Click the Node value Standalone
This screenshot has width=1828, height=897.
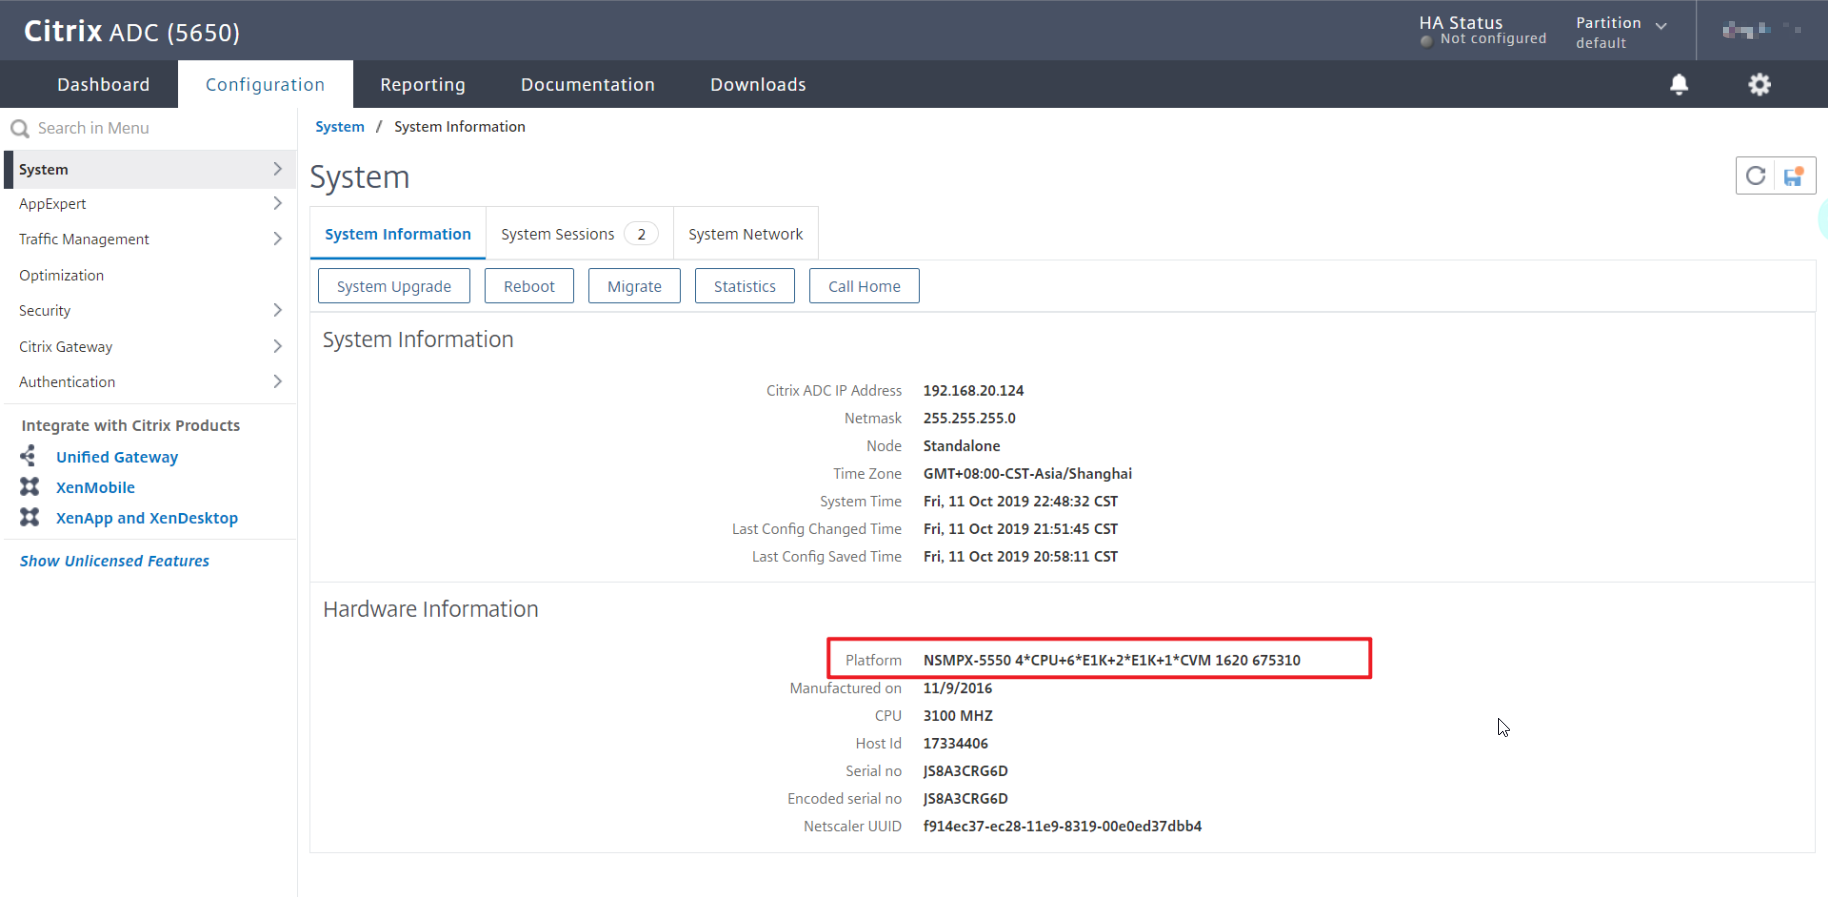(x=961, y=446)
